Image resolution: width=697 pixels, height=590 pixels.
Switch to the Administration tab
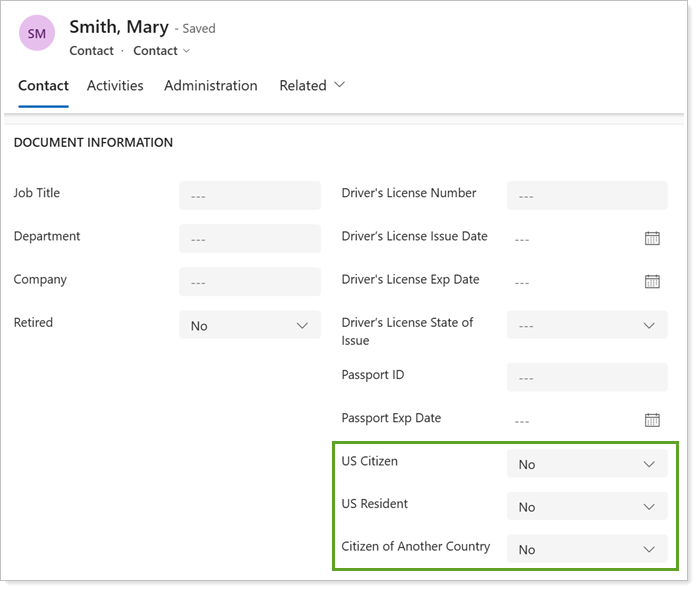211,86
